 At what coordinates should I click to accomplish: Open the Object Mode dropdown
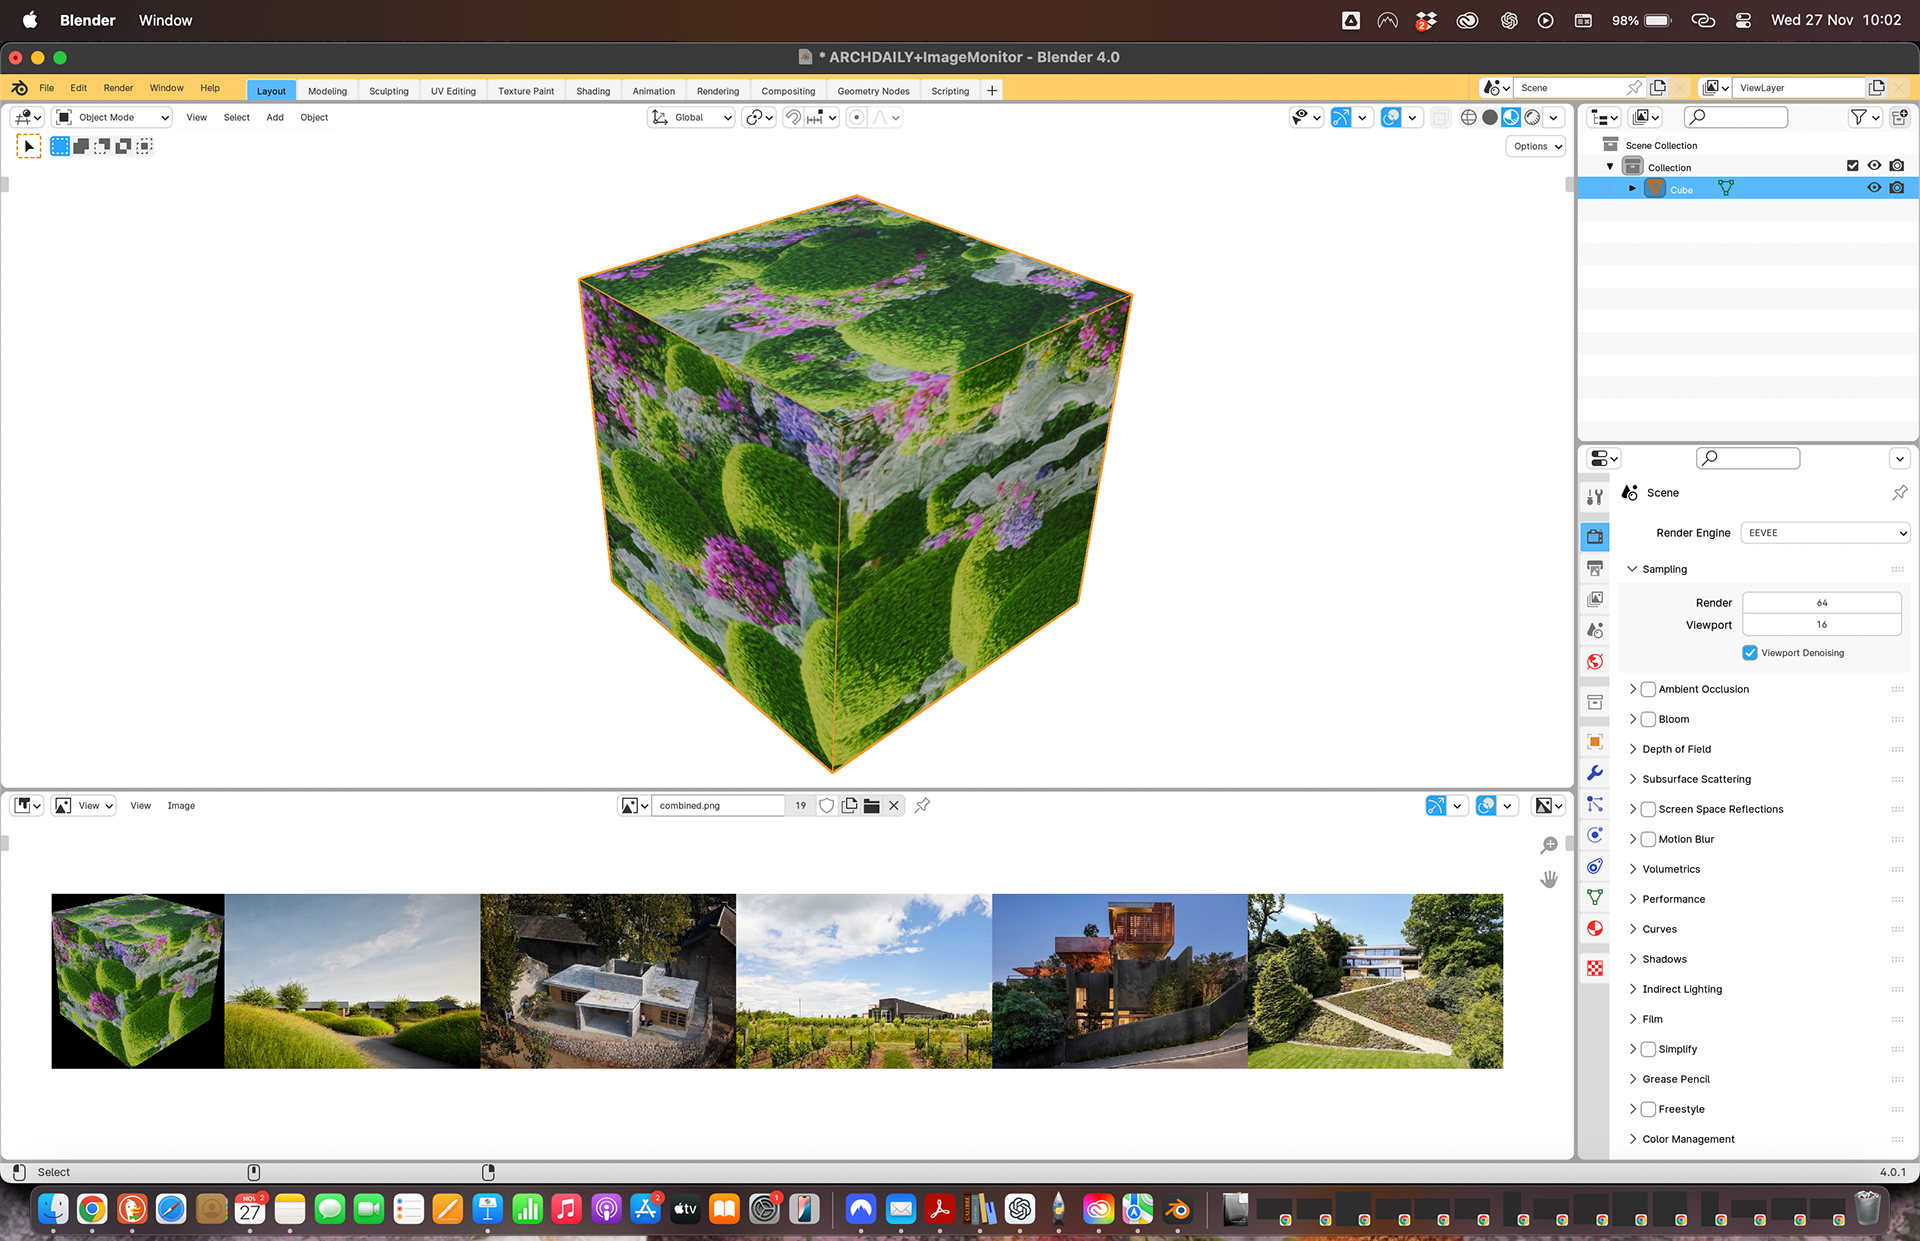click(113, 118)
